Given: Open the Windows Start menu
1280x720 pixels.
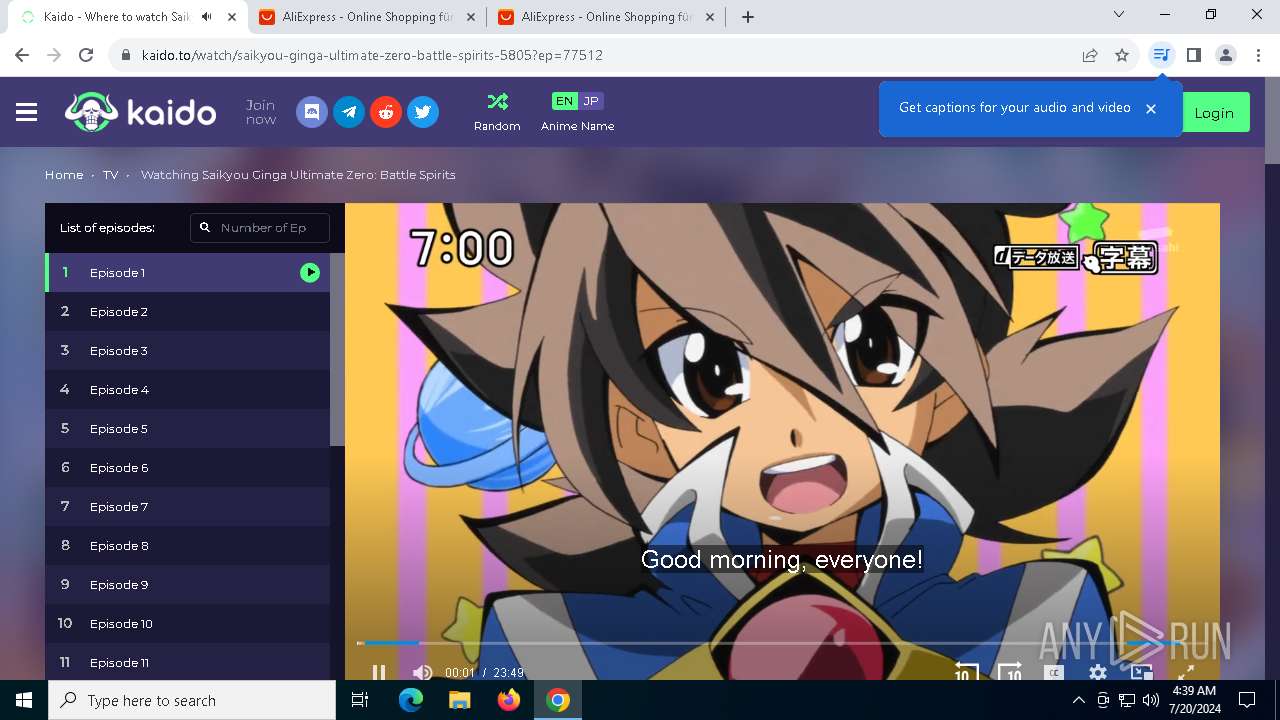Looking at the screenshot, I should pyautogui.click(x=24, y=700).
